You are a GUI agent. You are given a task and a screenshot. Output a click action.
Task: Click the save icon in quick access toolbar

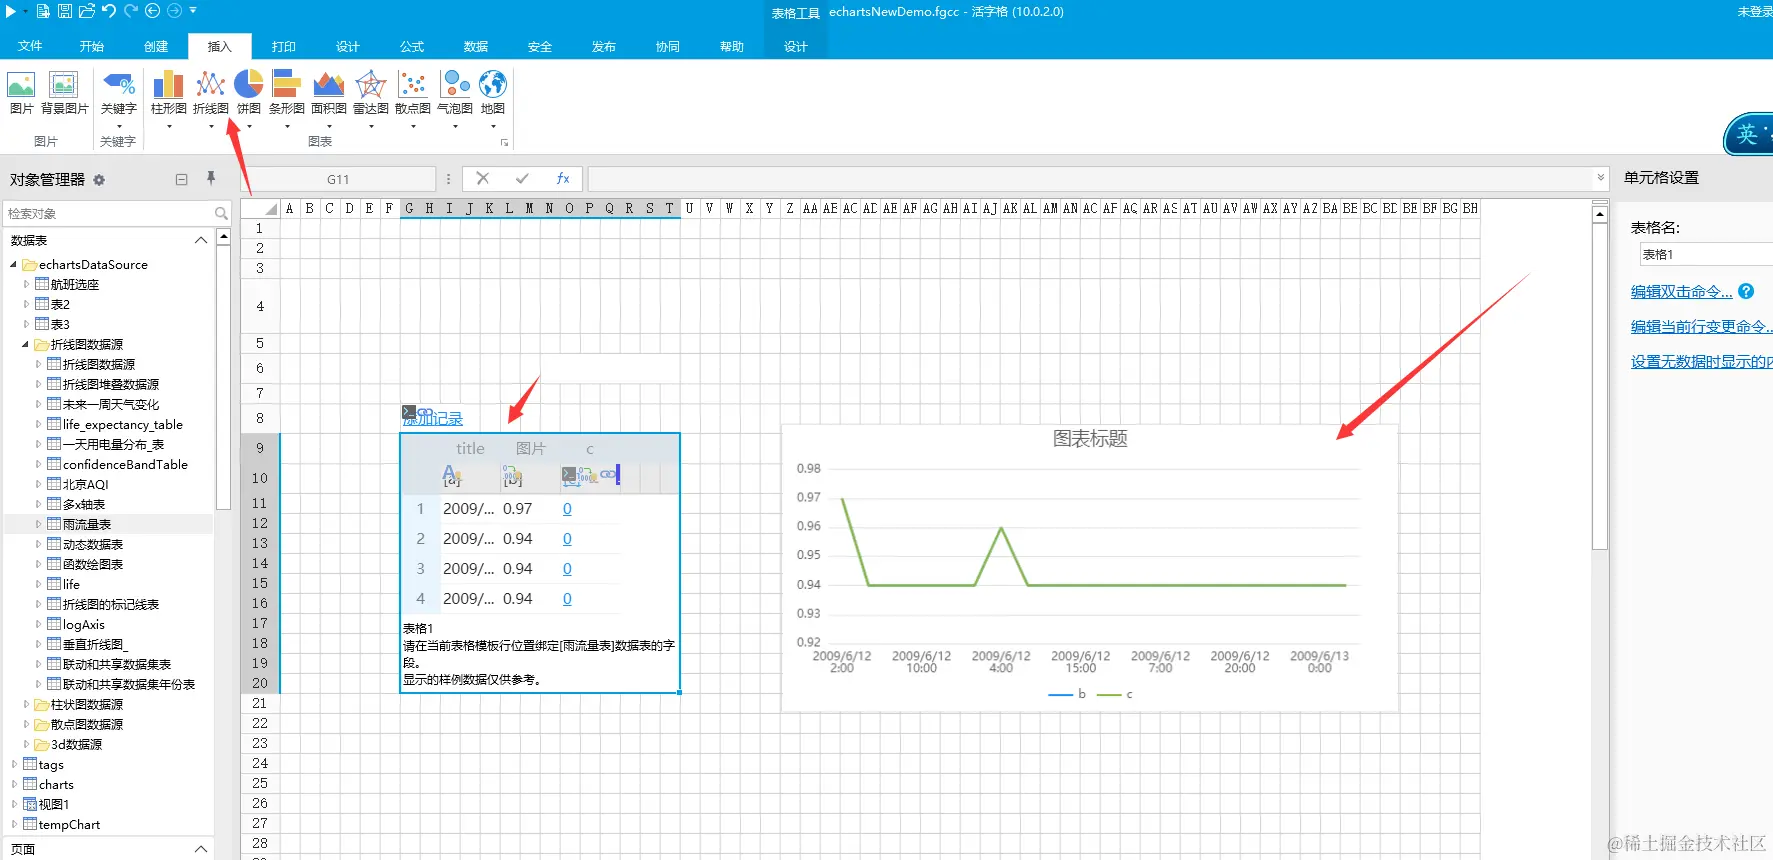tap(64, 11)
